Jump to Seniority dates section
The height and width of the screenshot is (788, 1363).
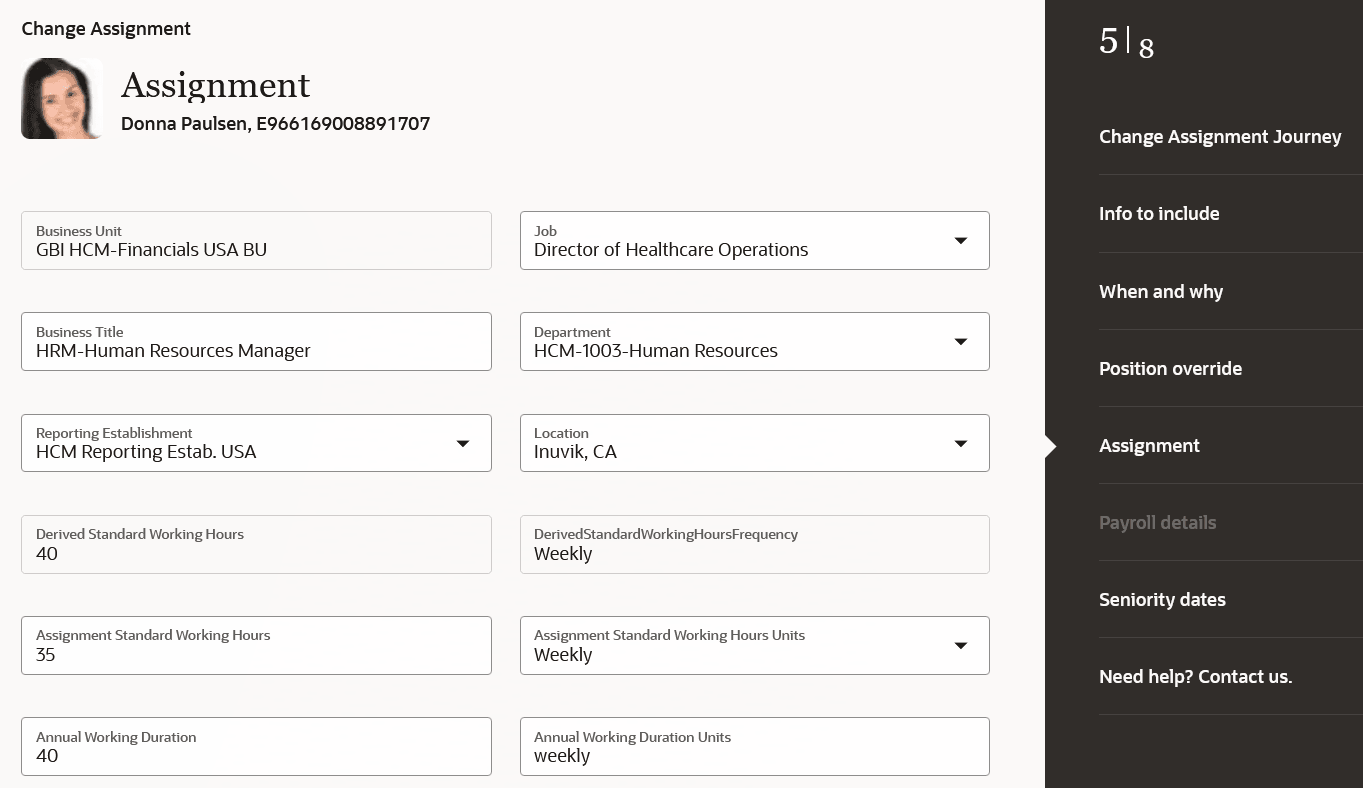pos(1162,600)
